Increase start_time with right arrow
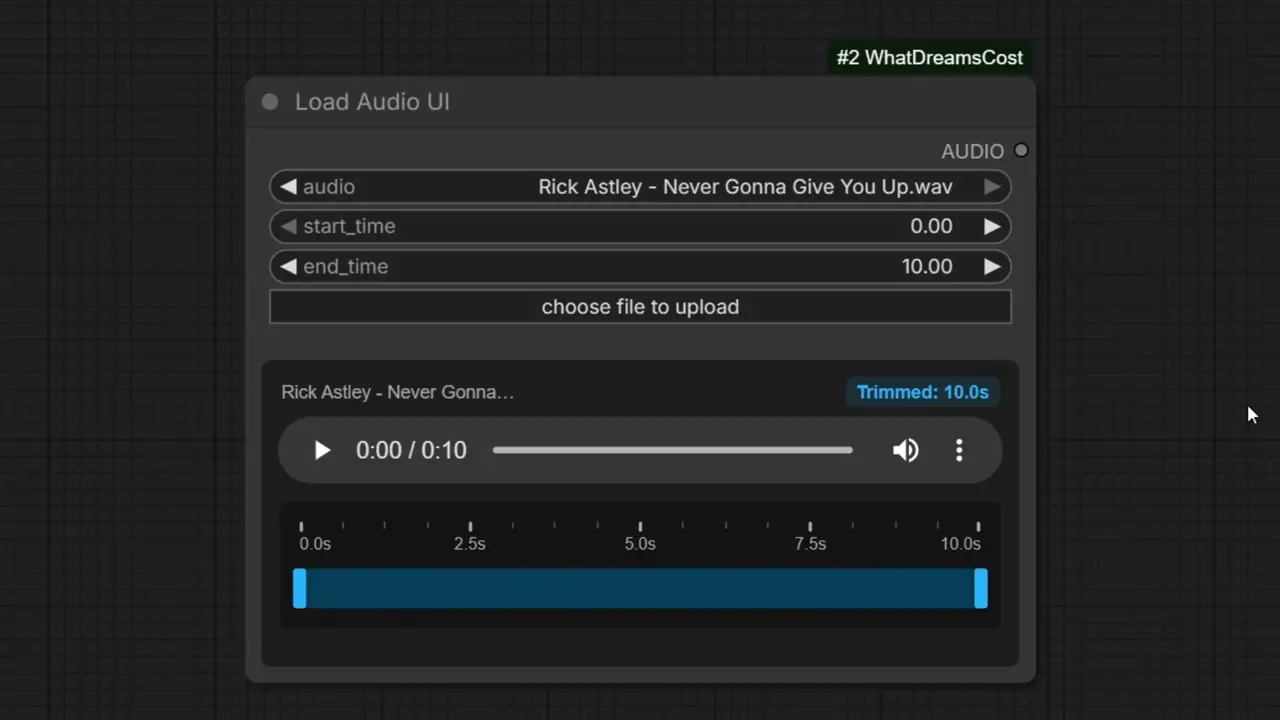 992,227
